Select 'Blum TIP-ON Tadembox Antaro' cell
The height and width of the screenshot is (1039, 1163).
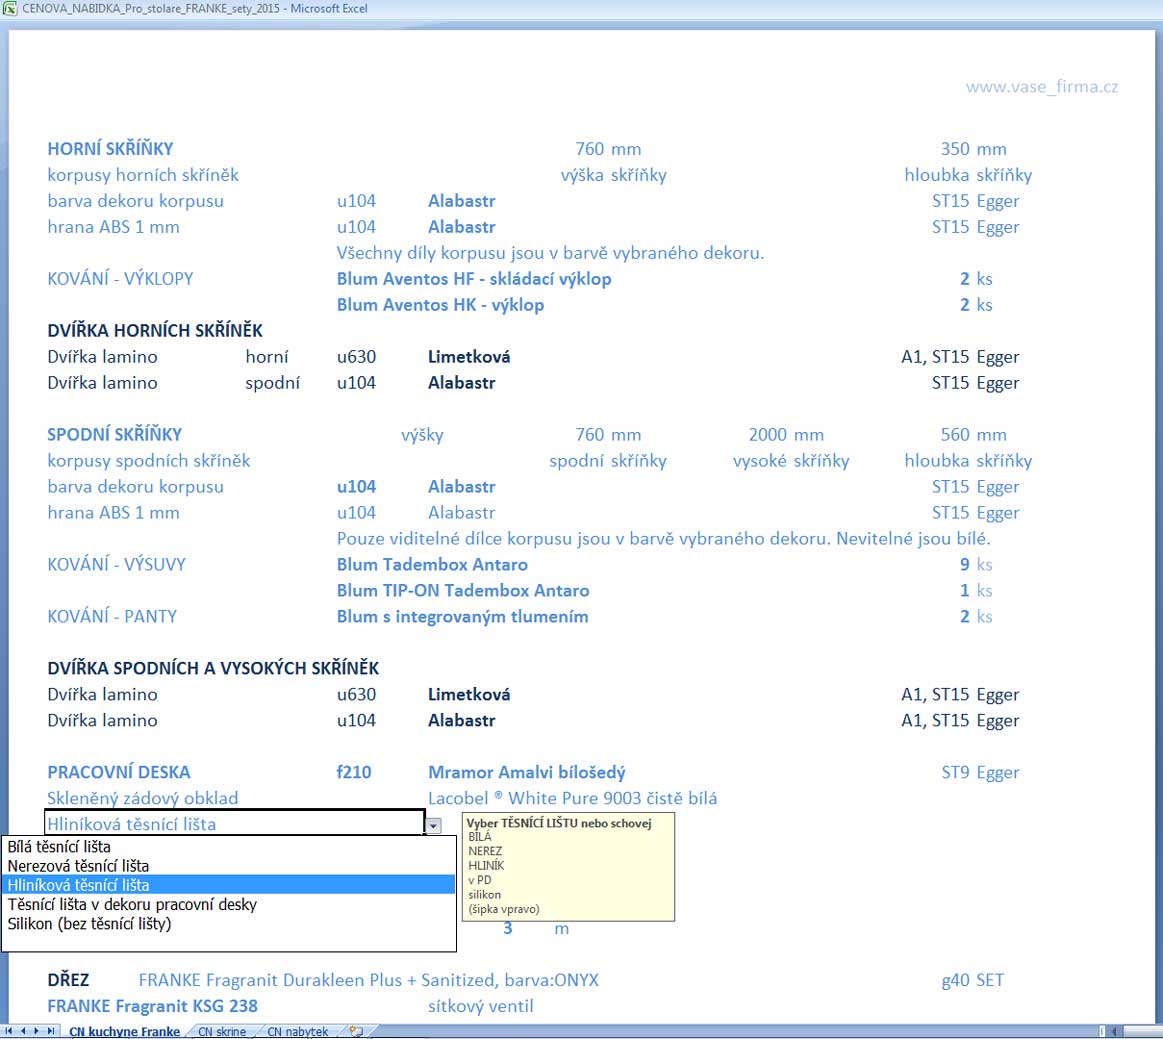pos(463,590)
